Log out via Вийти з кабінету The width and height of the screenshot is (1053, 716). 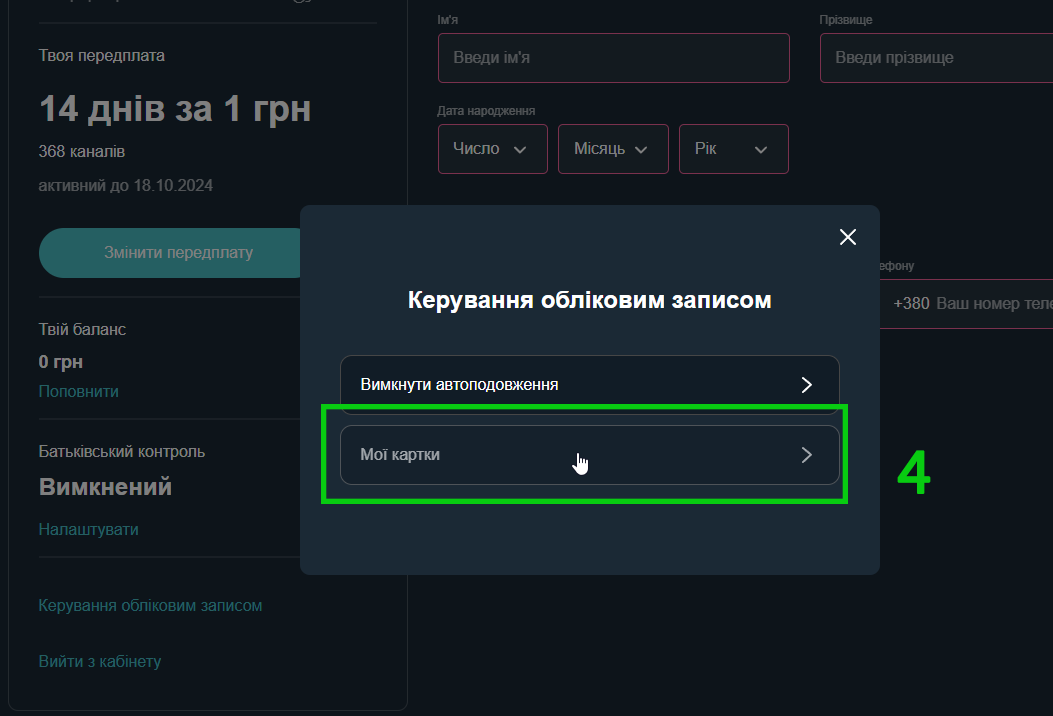click(x=99, y=661)
